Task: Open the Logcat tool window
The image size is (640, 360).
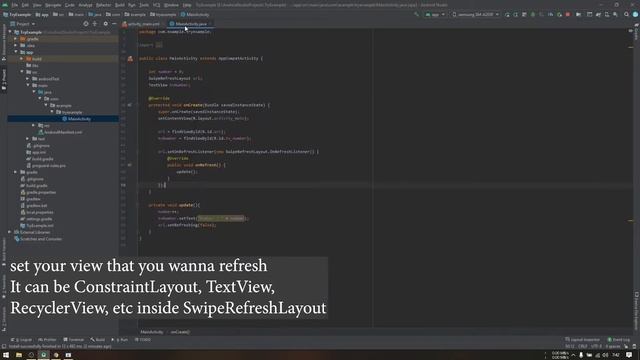Action: [x=22, y=340]
